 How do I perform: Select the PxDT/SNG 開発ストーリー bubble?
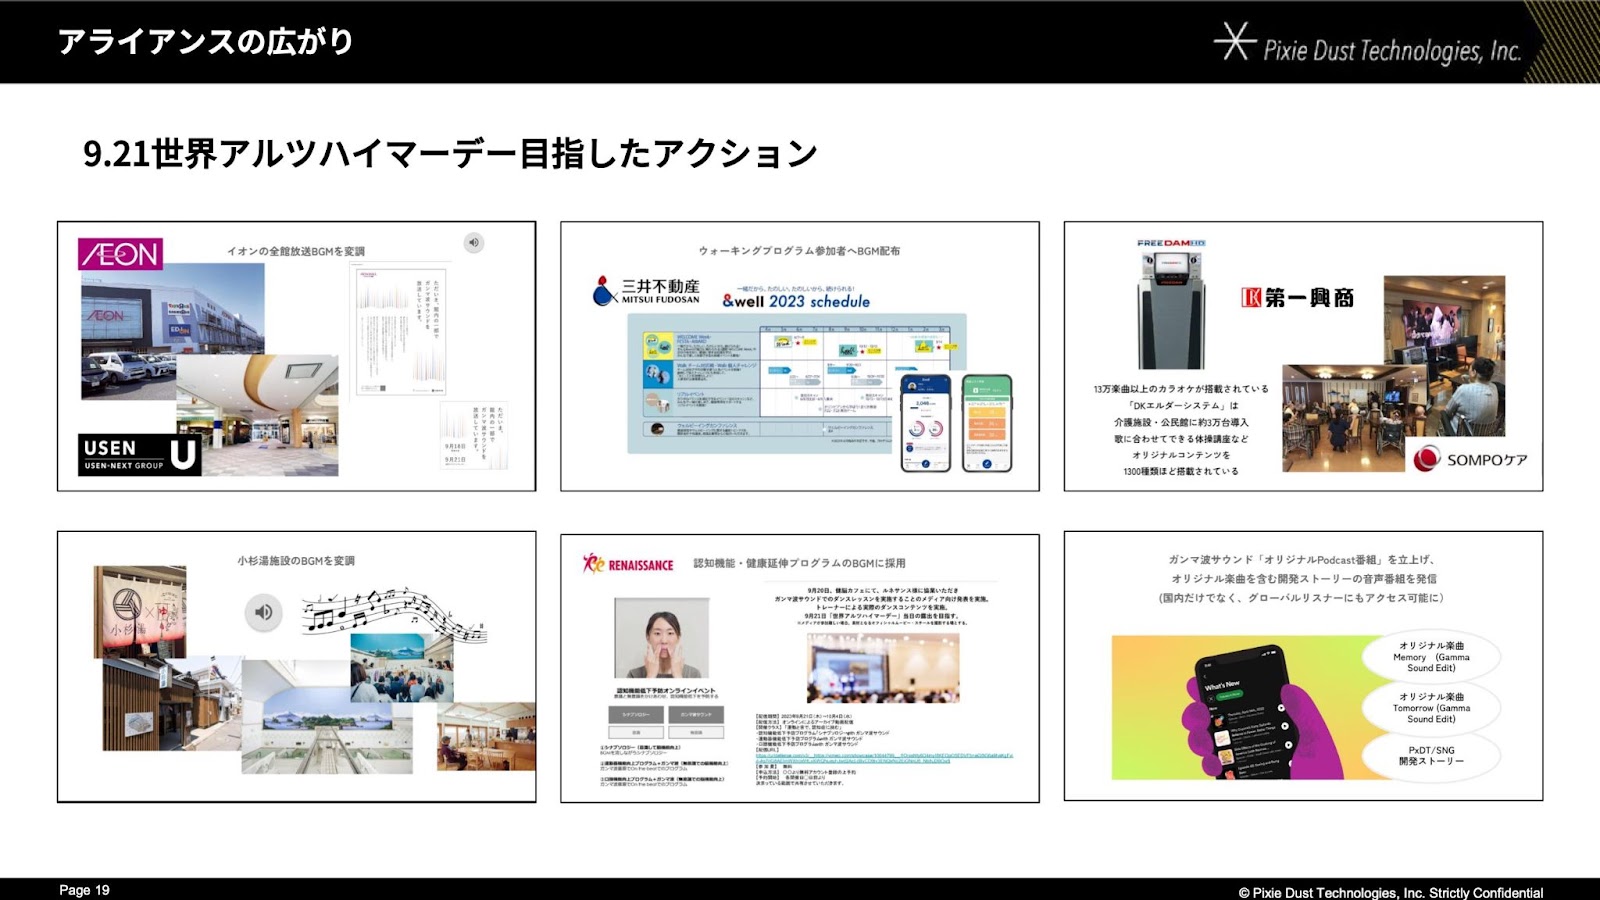point(1431,755)
